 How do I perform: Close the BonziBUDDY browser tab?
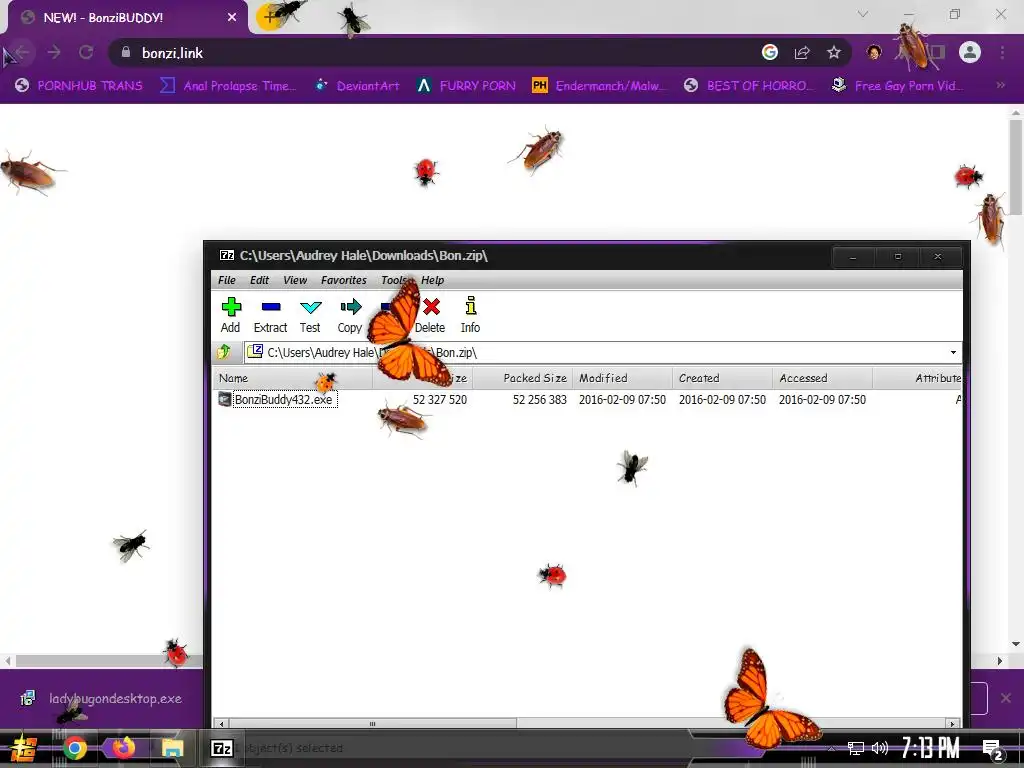point(232,18)
